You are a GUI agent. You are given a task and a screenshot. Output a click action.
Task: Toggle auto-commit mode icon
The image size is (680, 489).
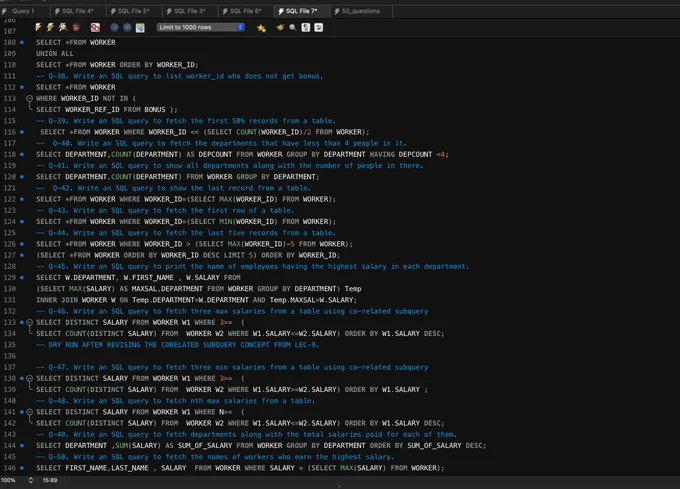pyautogui.click(x=140, y=27)
